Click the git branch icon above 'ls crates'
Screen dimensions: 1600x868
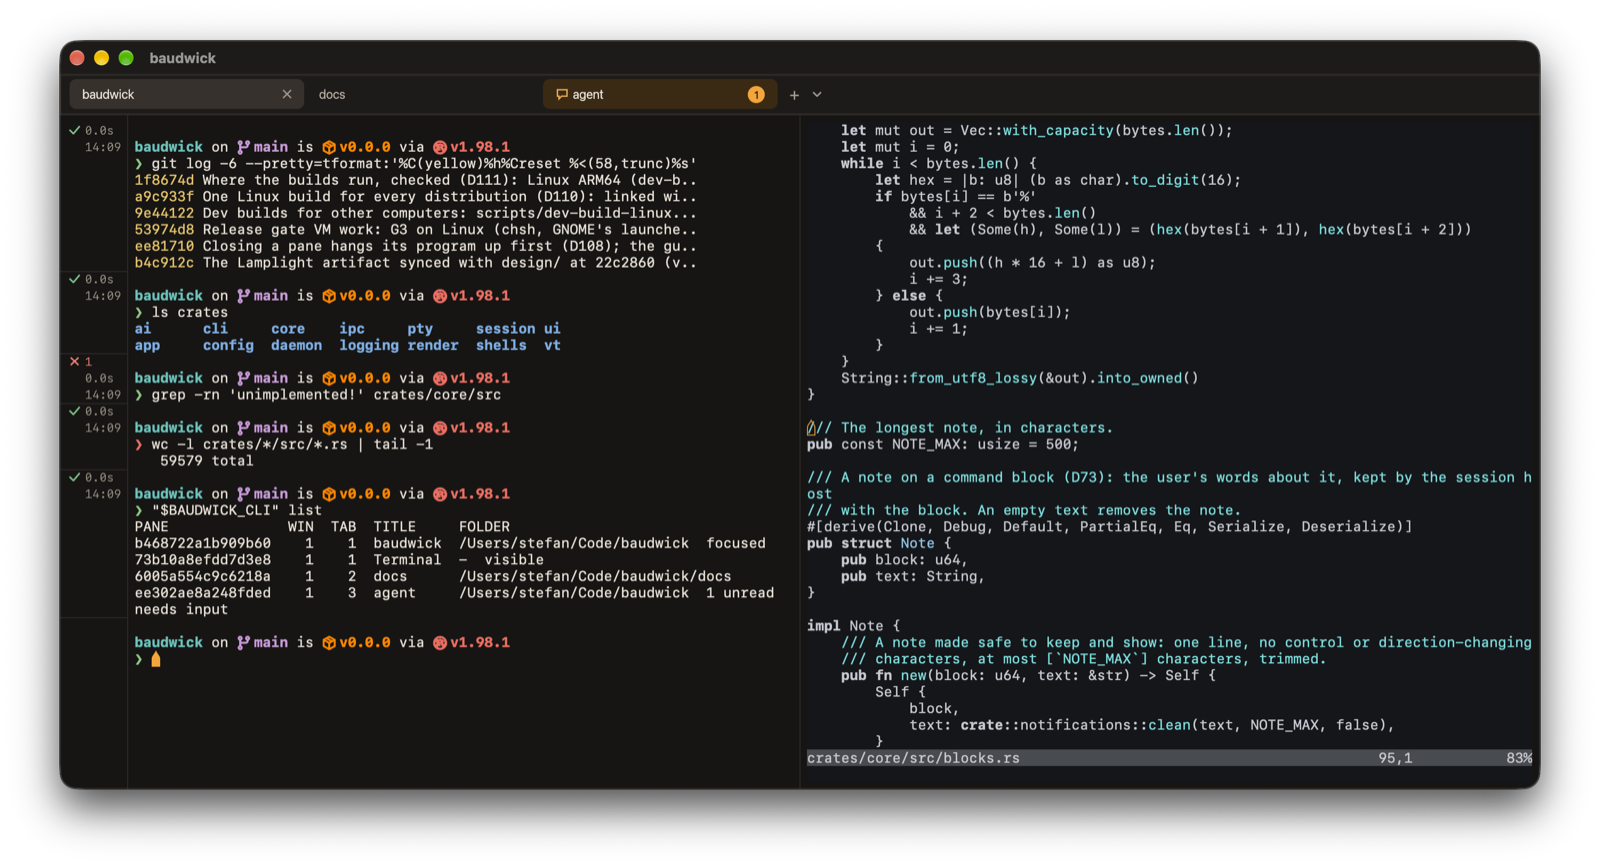(243, 296)
